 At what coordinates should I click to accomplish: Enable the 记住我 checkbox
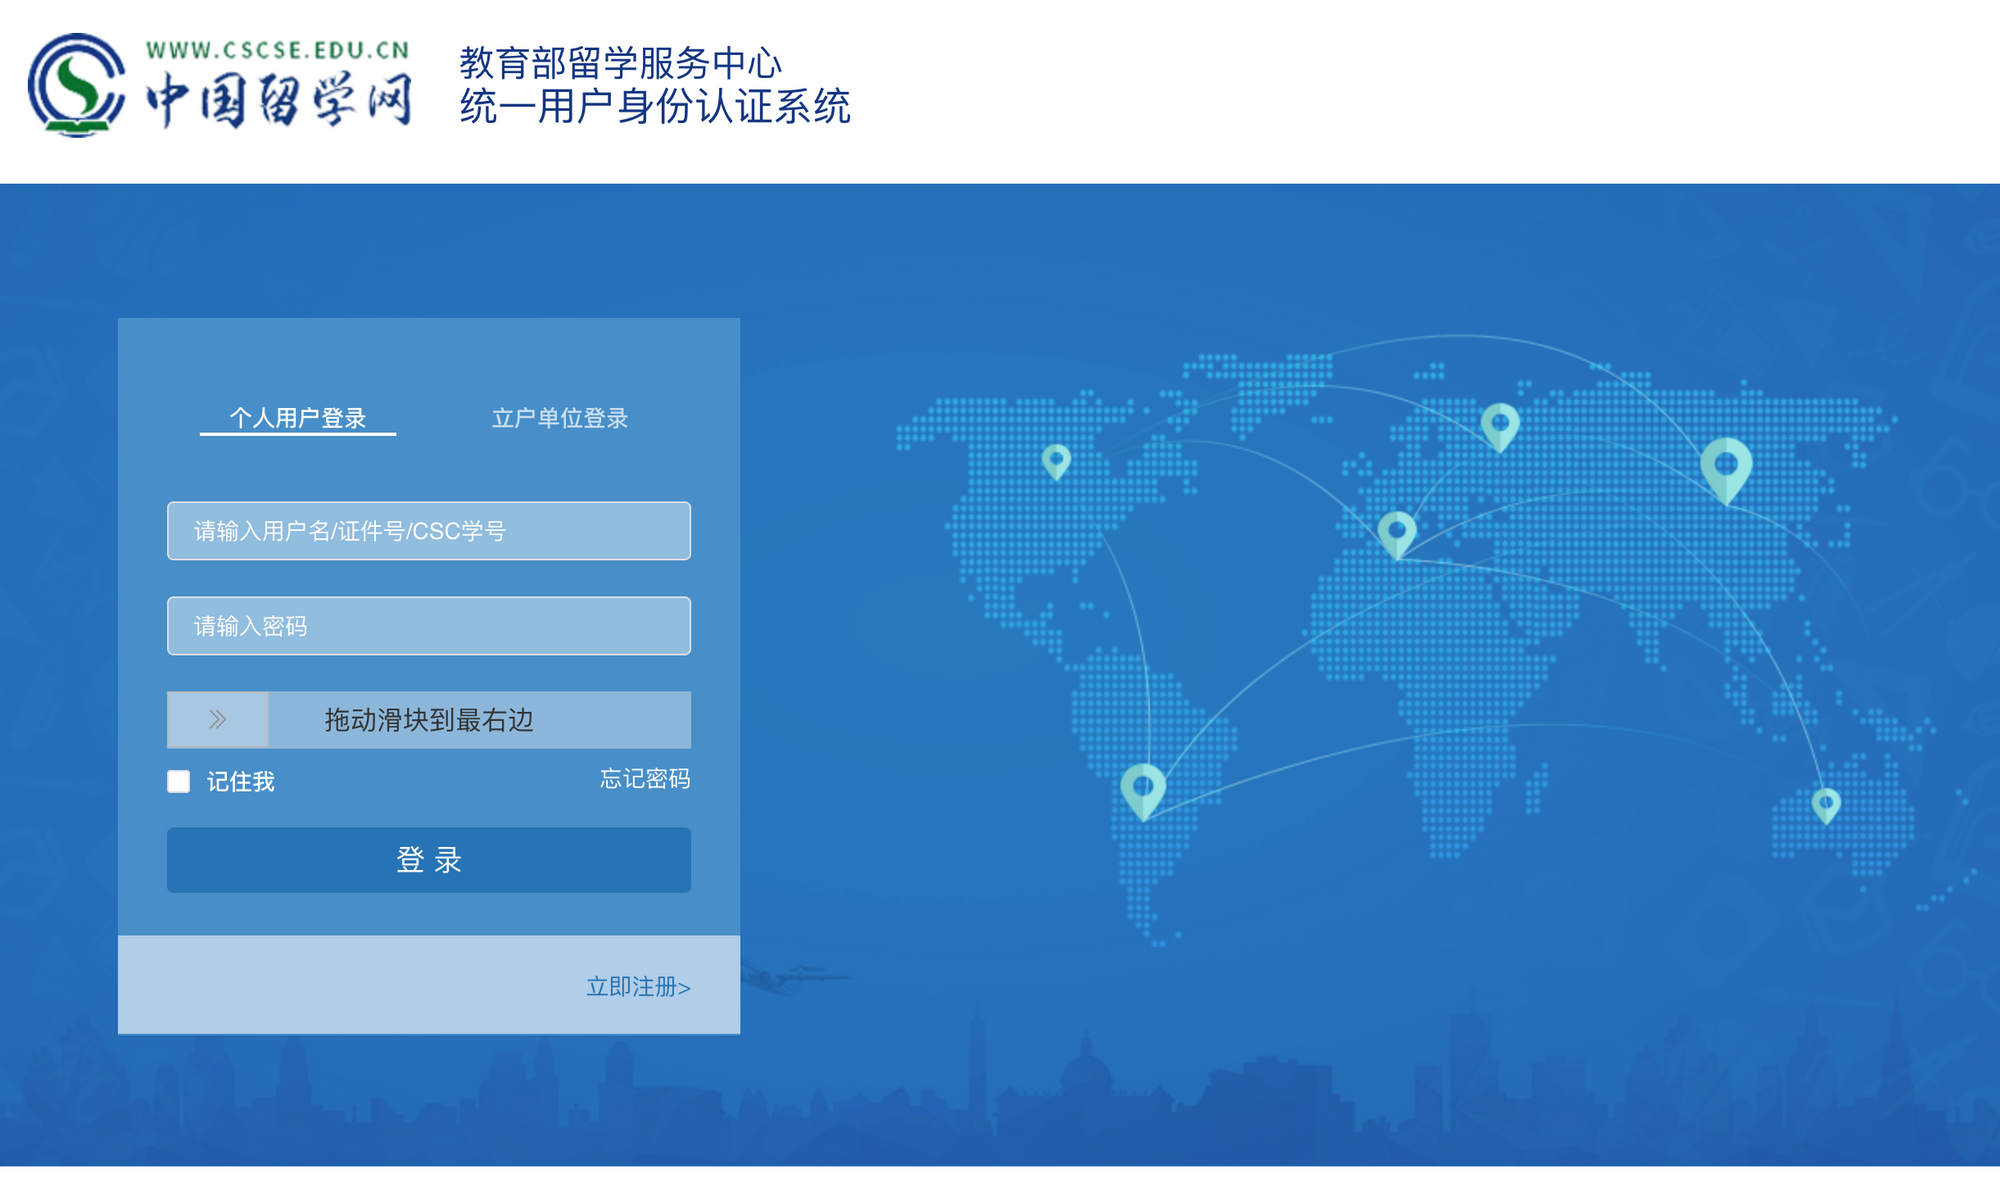point(179,781)
